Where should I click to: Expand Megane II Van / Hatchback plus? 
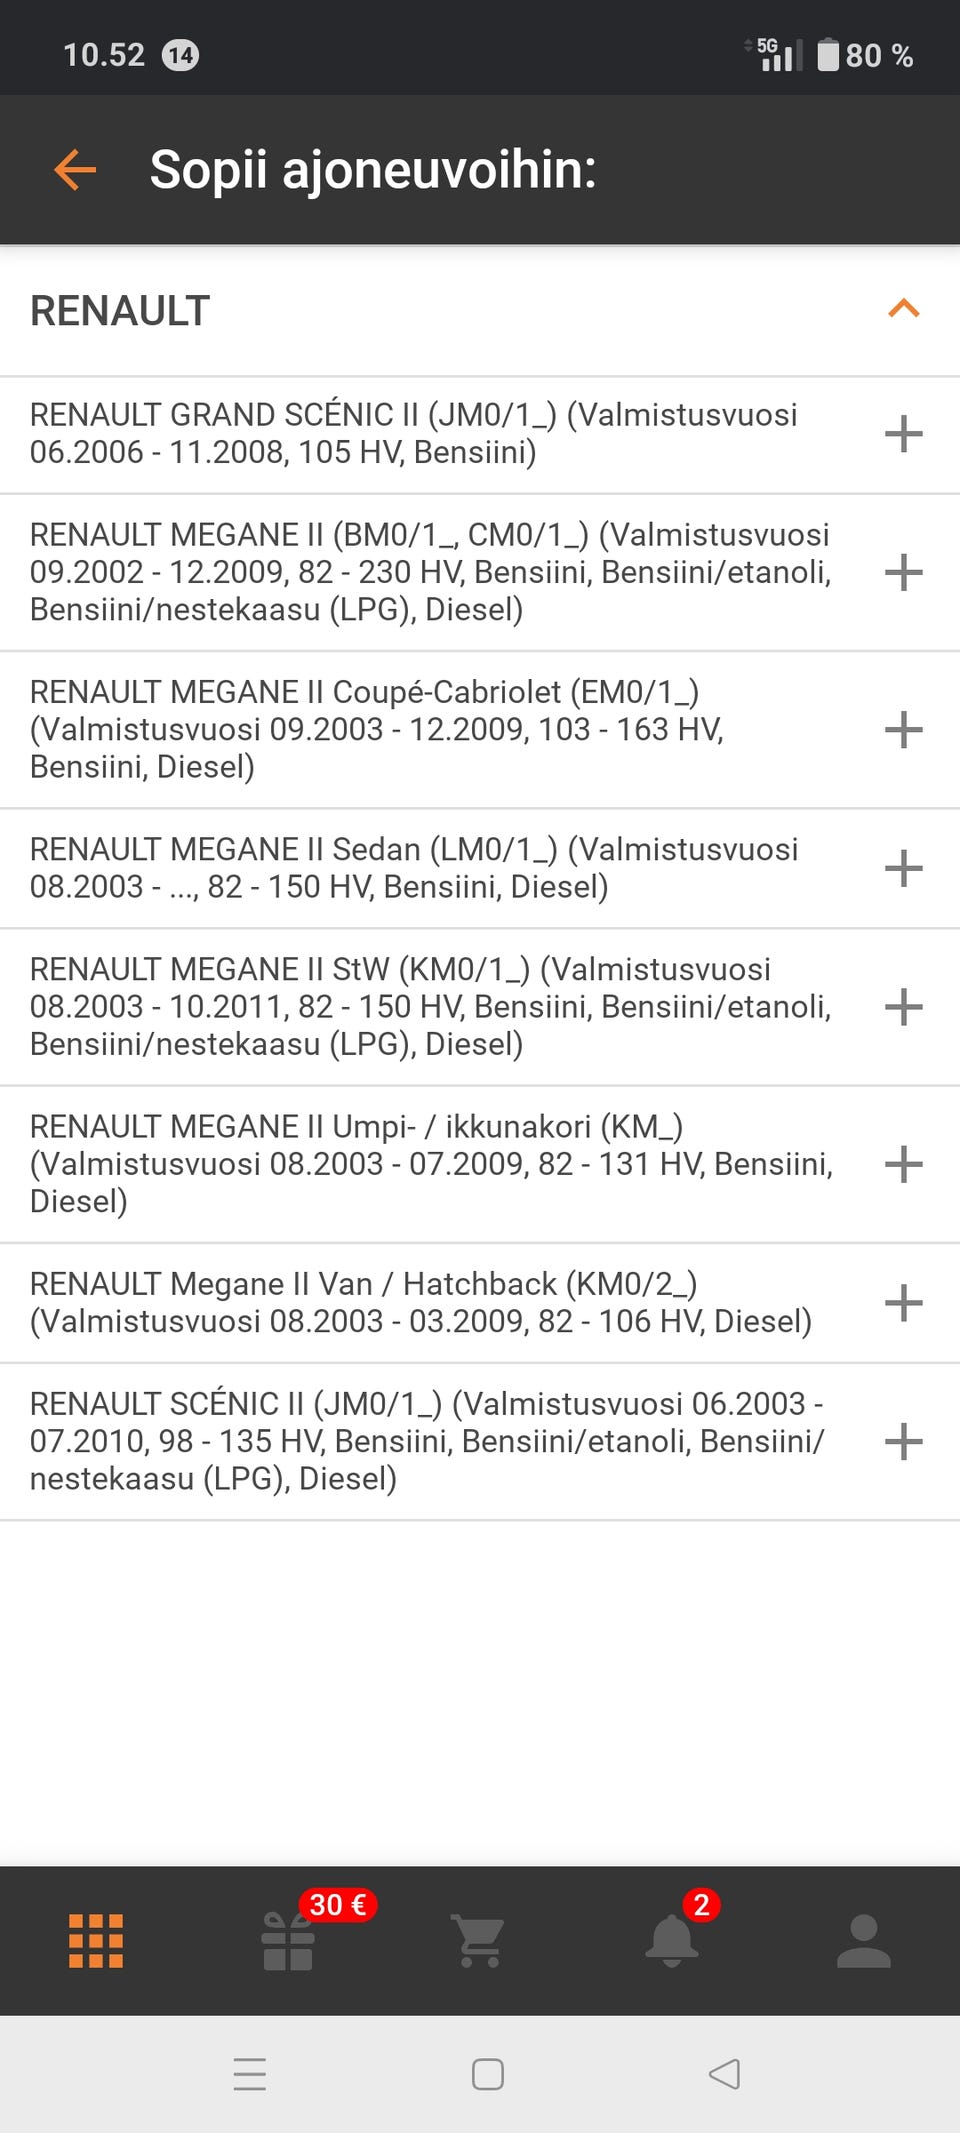(x=903, y=1303)
